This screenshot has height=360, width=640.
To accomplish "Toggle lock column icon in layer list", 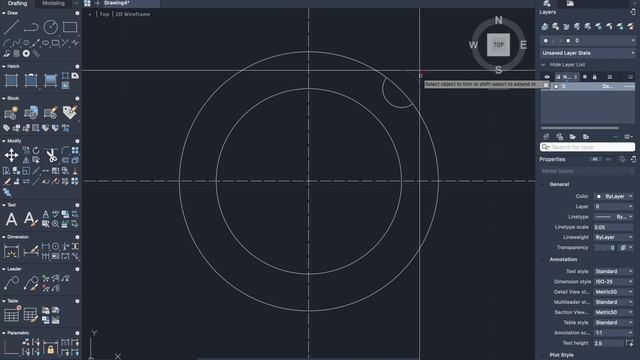I will point(594,77).
